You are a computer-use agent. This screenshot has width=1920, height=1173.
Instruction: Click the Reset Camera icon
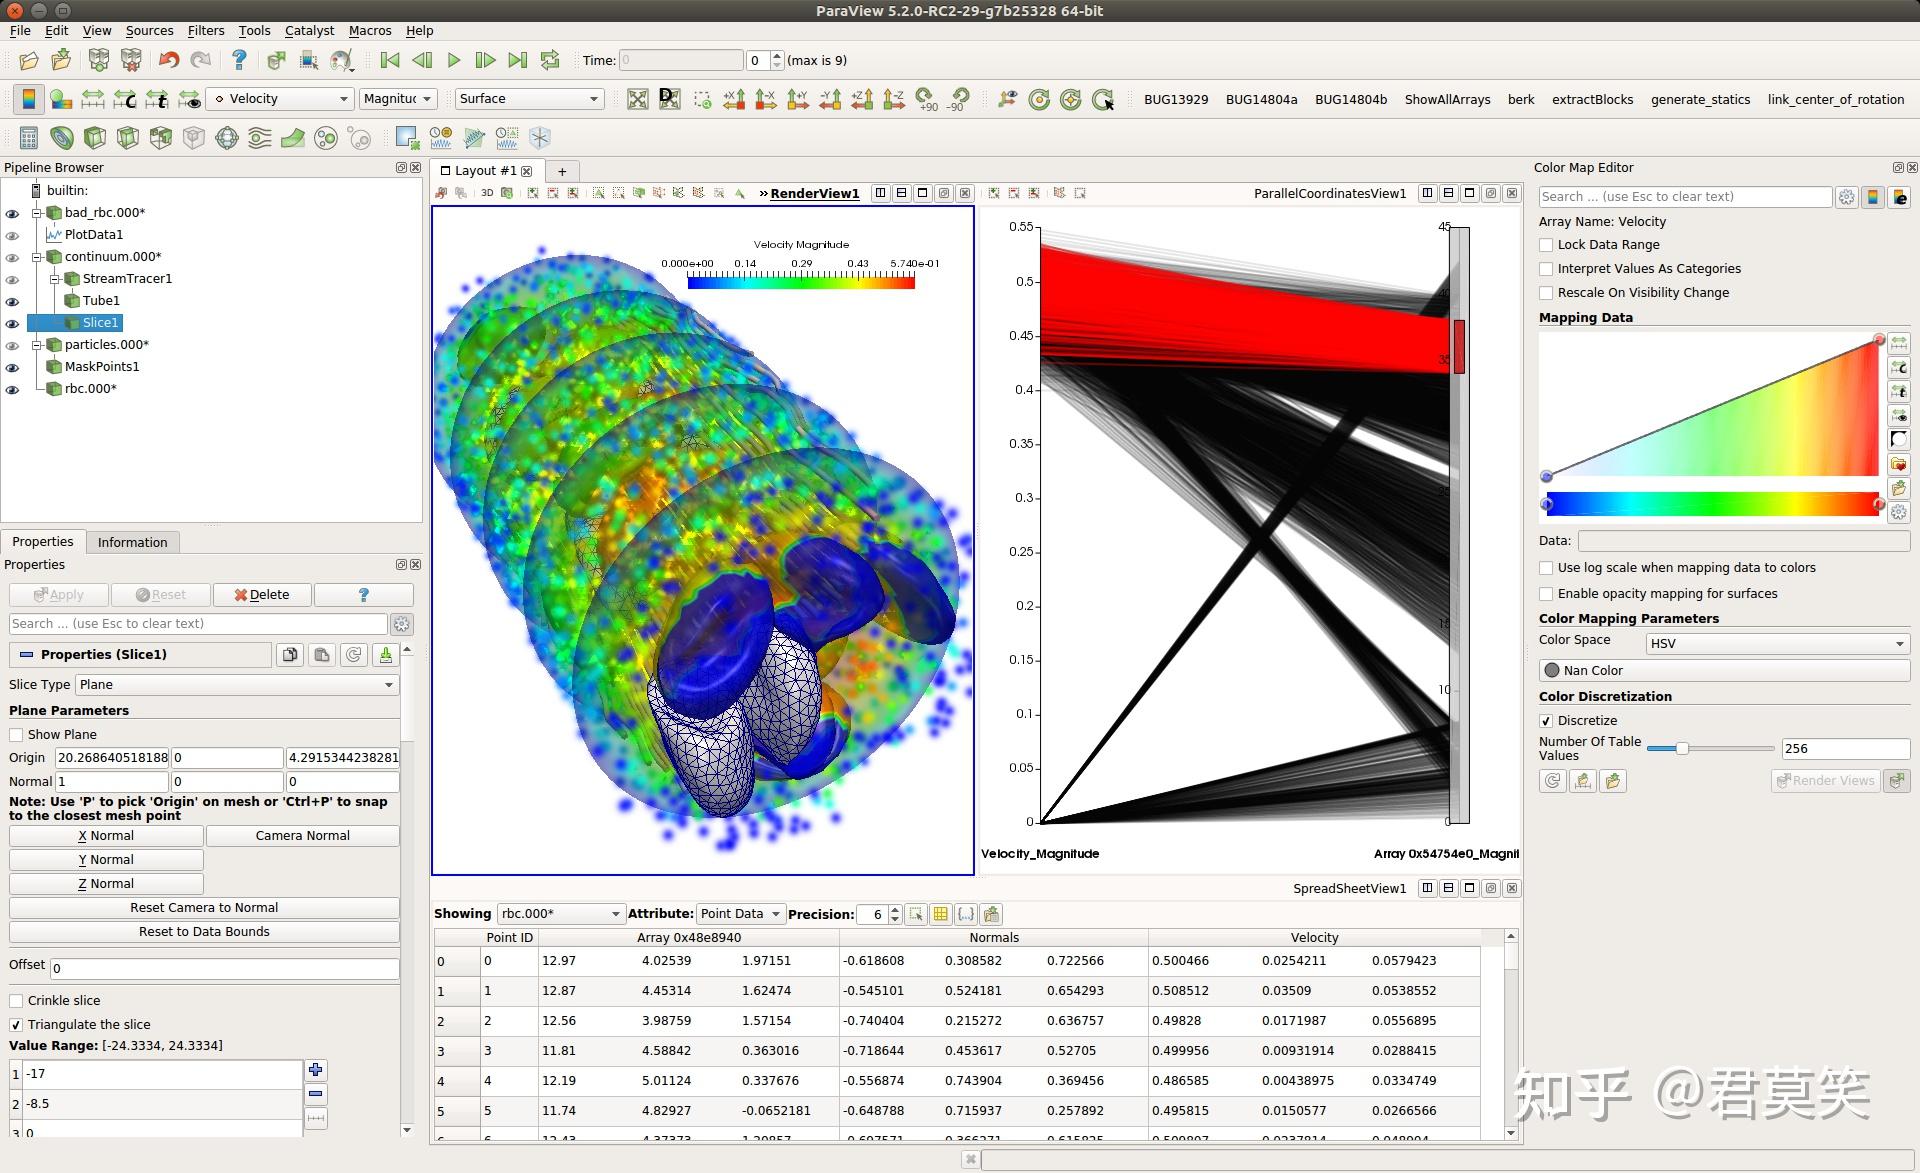pos(637,99)
